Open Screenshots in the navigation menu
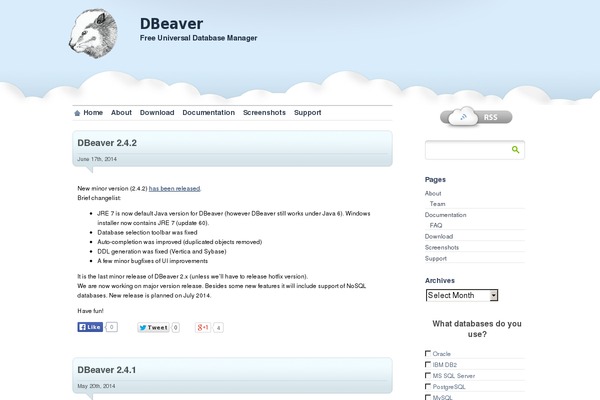The width and height of the screenshot is (600, 400). (x=264, y=113)
